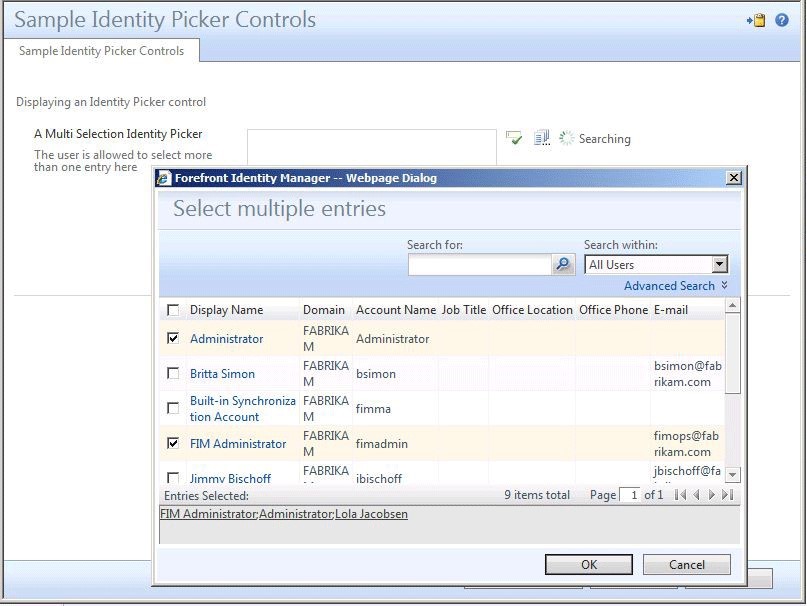Click the Check Names resolver icon
Viewport: 807px width, 606px height.
pos(514,138)
